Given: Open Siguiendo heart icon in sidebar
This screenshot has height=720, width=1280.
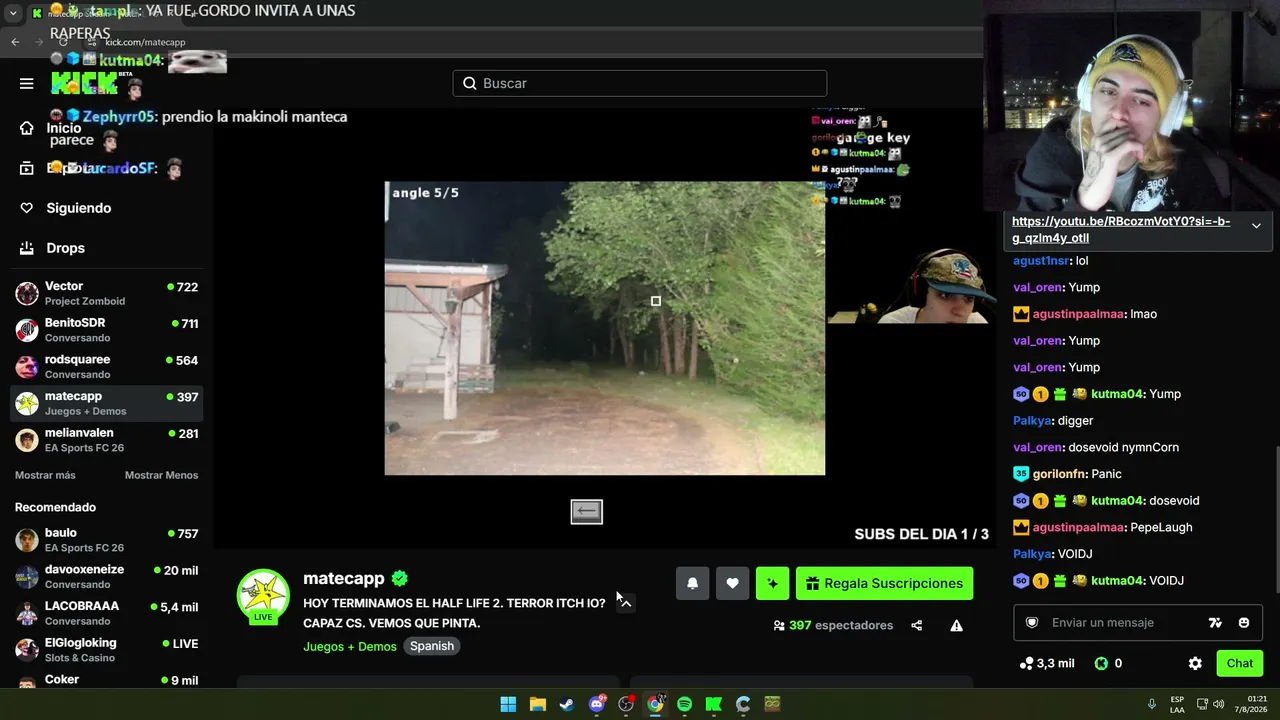Looking at the screenshot, I should [27, 208].
